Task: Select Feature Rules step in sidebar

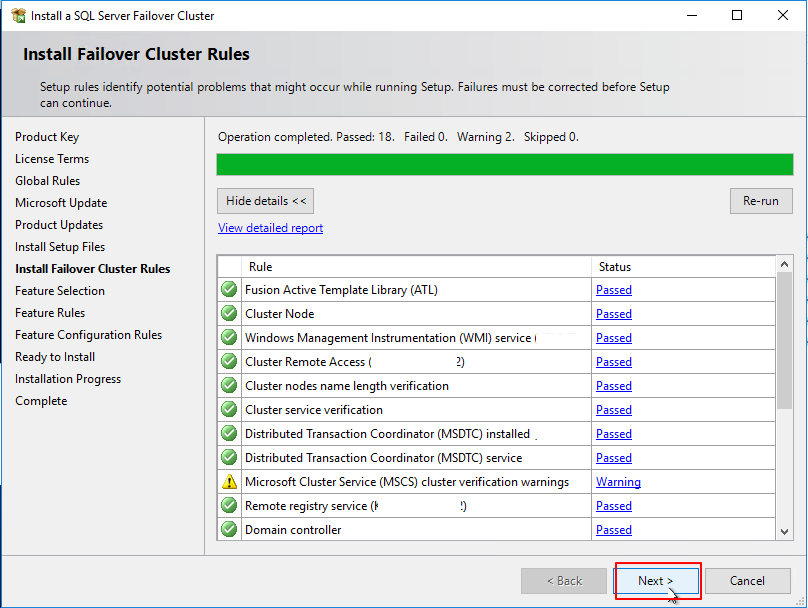Action: tap(50, 313)
